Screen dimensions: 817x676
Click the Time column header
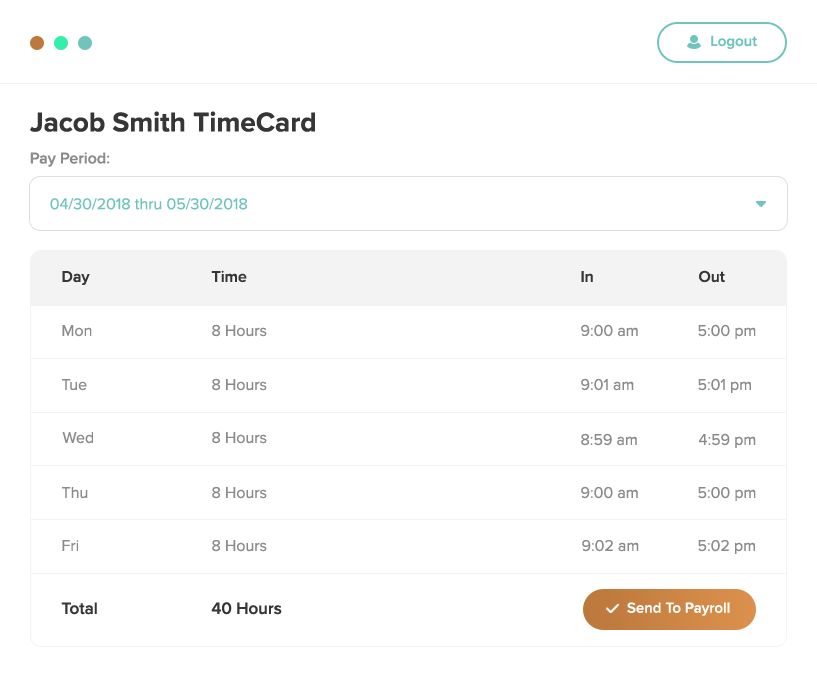228,277
